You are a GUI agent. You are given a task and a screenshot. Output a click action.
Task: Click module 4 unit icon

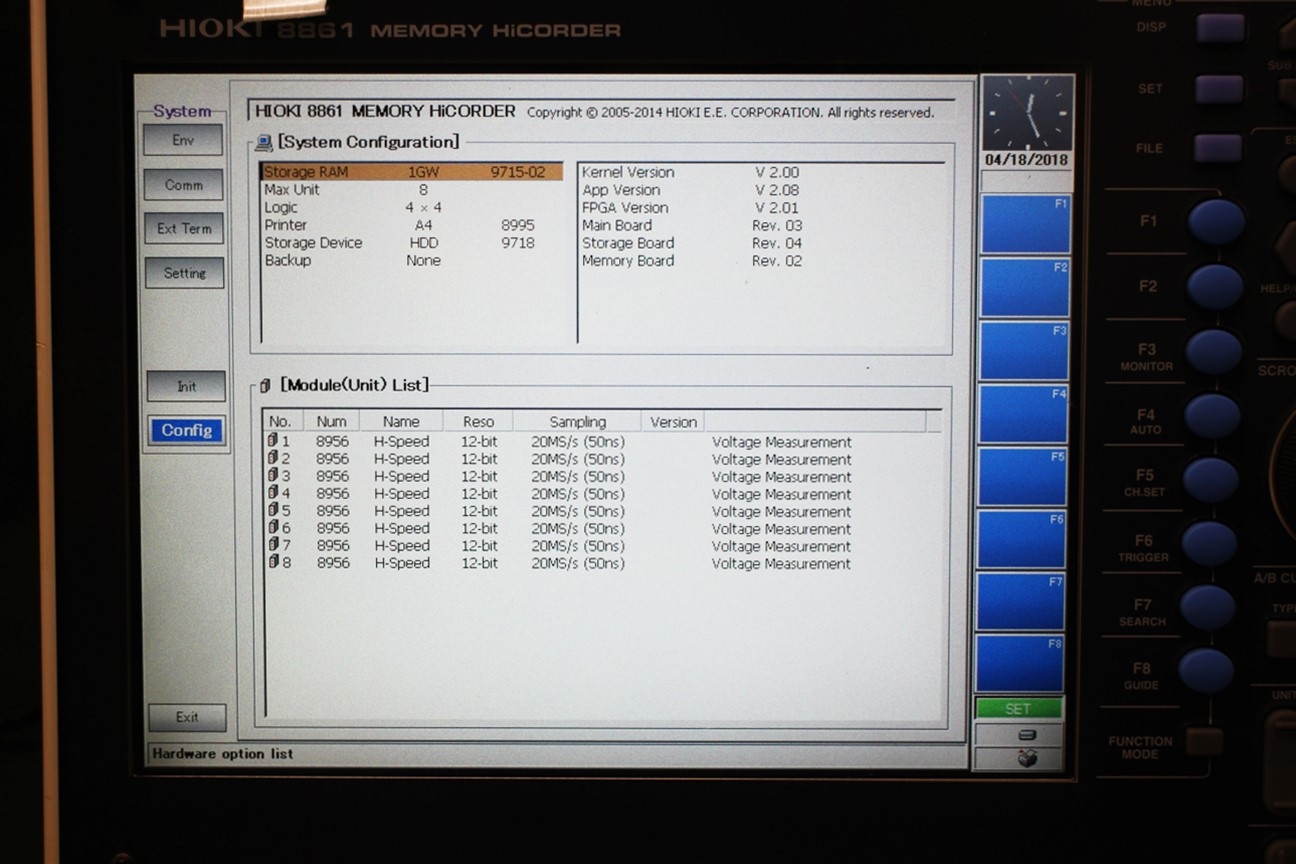(272, 493)
